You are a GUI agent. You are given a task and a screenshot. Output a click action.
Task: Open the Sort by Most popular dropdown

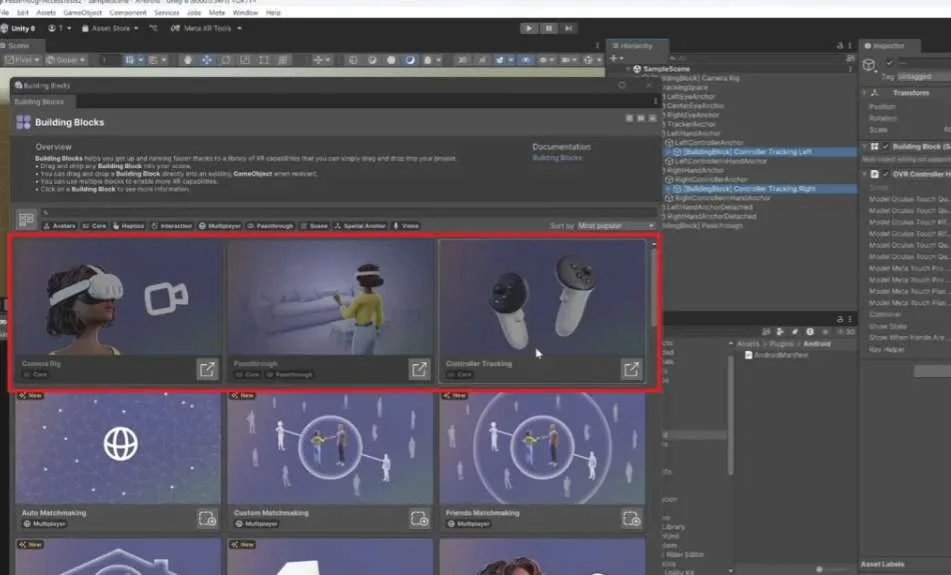(616, 226)
